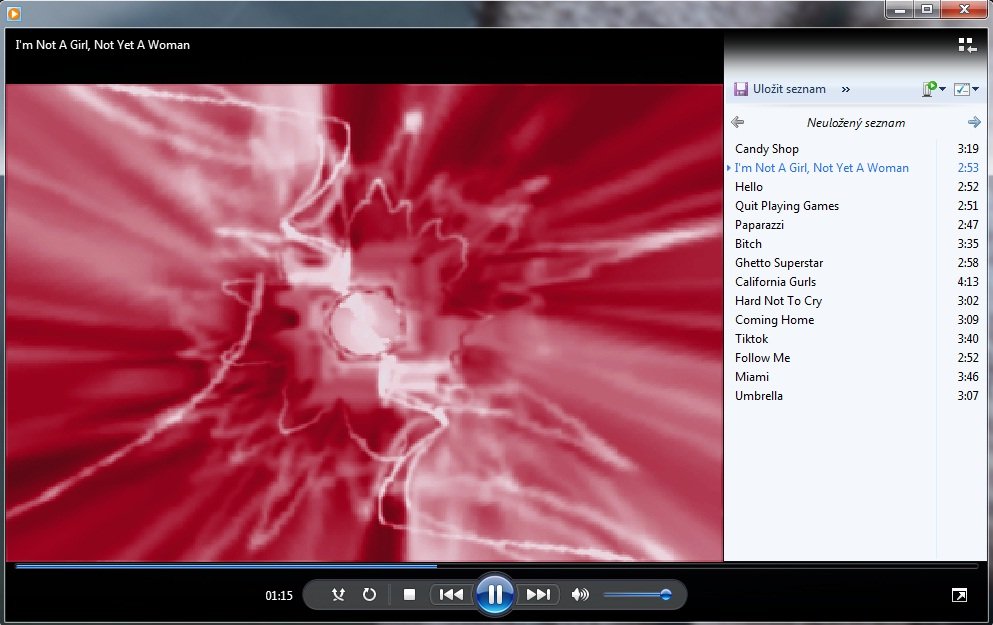
Task: Toggle repeat mode
Action: point(369,595)
